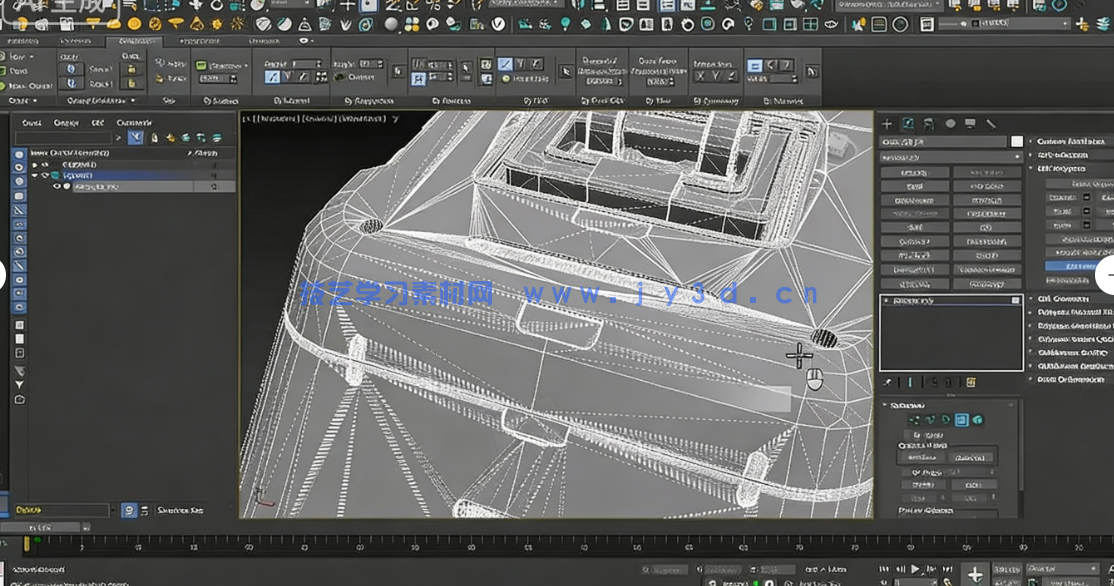Open the modifier list dropdown
Image resolution: width=1114 pixels, height=586 pixels.
(944, 157)
